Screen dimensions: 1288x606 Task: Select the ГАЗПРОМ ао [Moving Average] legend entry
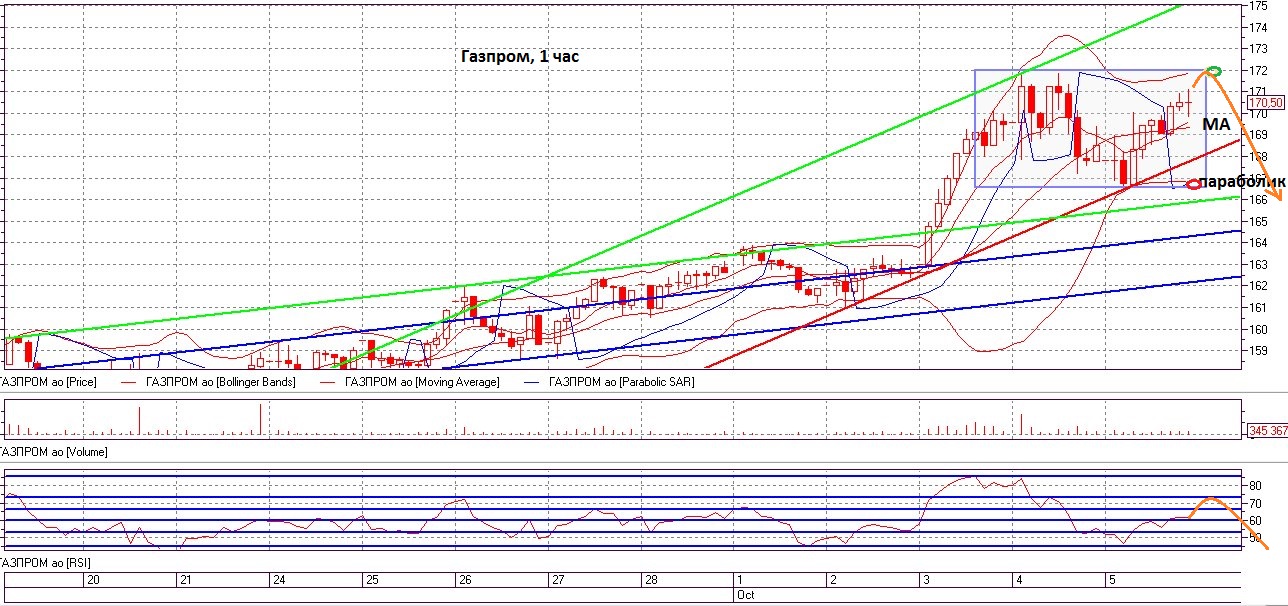coord(422,382)
